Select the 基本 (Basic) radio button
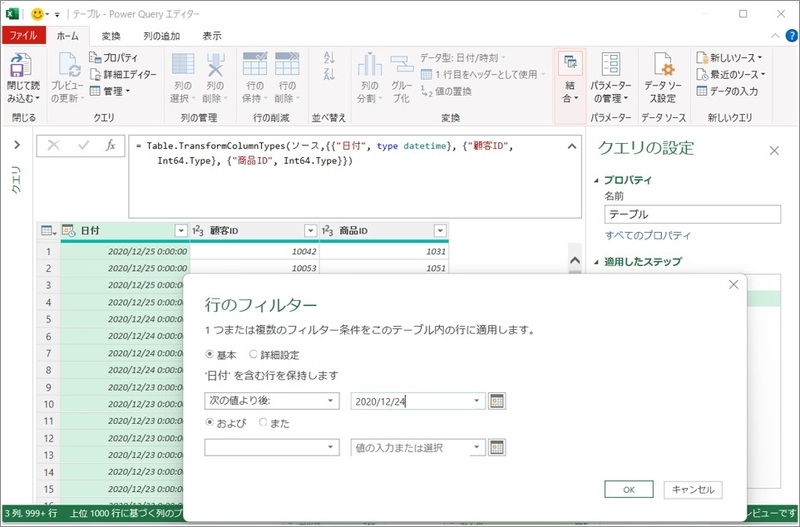The image size is (800, 527). pos(210,354)
